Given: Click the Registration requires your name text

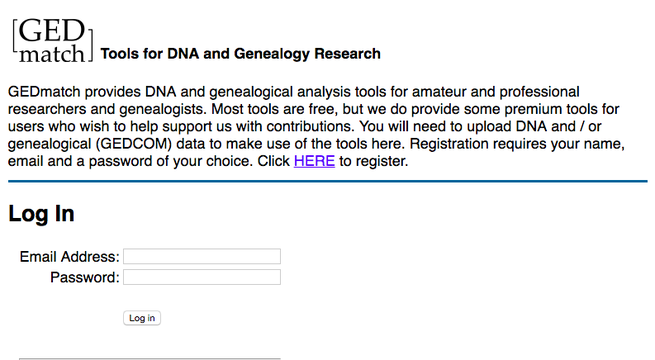Looking at the screenshot, I should coord(517,144).
